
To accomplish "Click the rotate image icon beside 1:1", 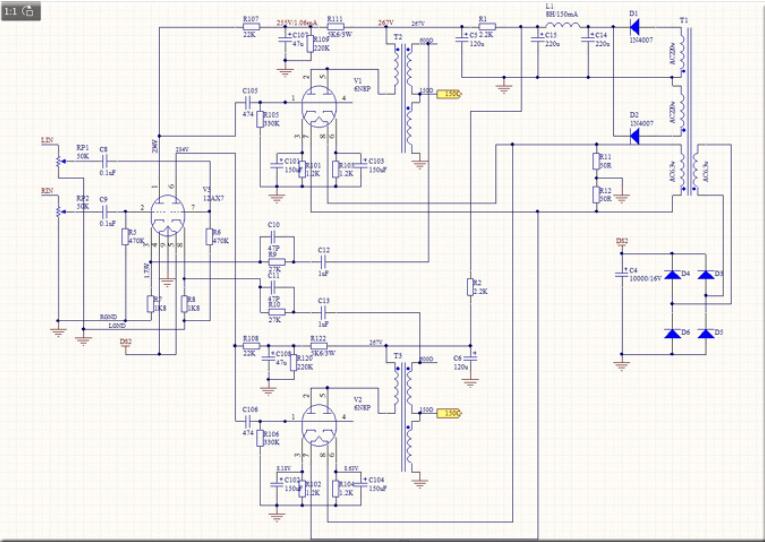I will click(29, 11).
